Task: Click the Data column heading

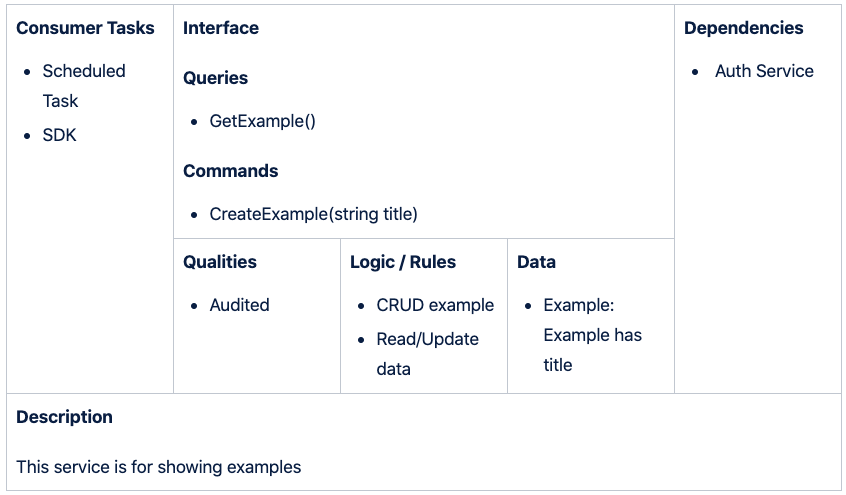Action: coord(536,262)
